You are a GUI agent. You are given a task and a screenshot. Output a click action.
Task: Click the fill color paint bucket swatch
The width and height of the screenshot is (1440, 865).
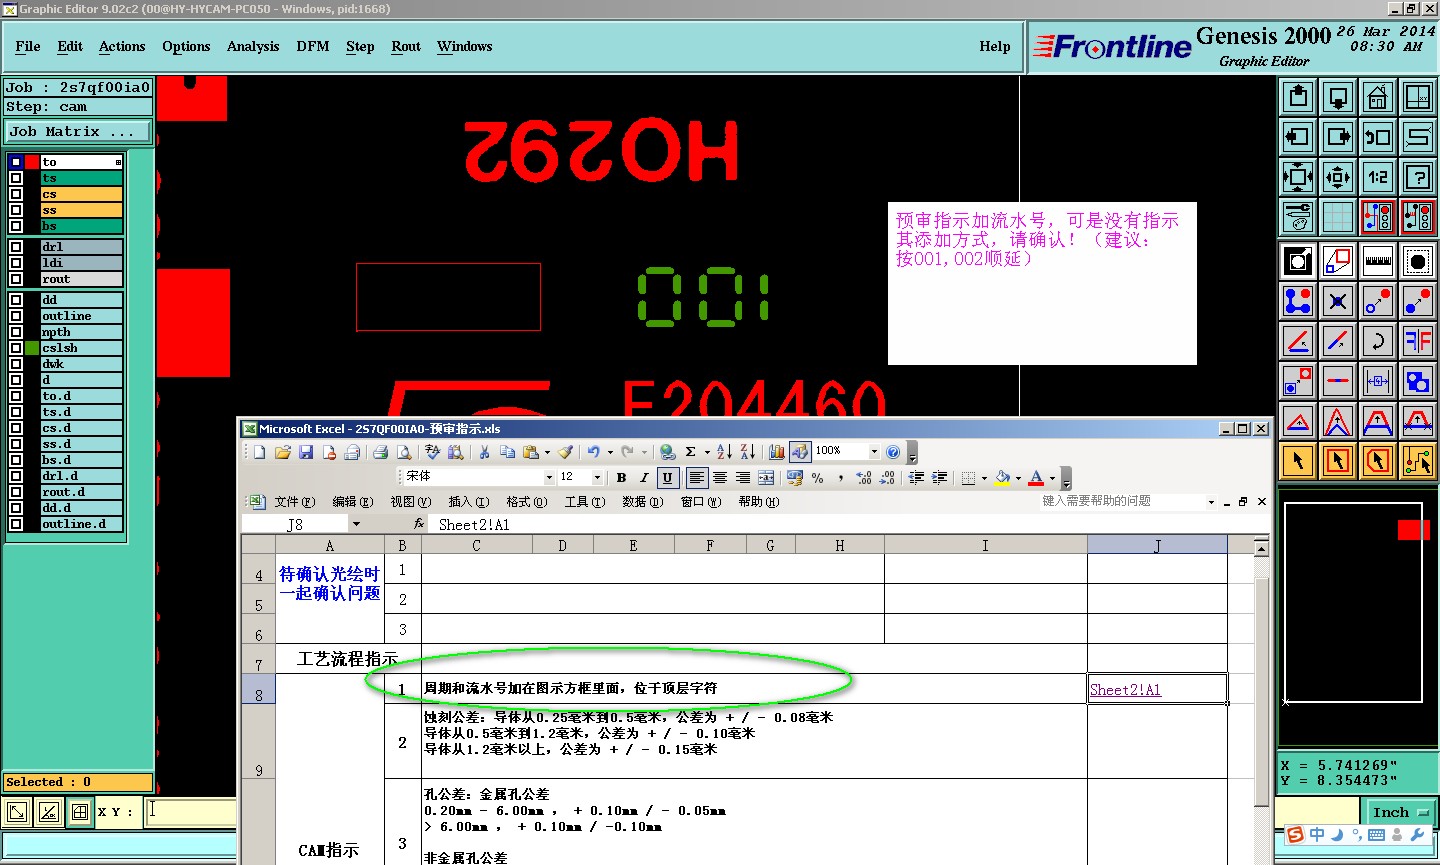click(x=1003, y=478)
